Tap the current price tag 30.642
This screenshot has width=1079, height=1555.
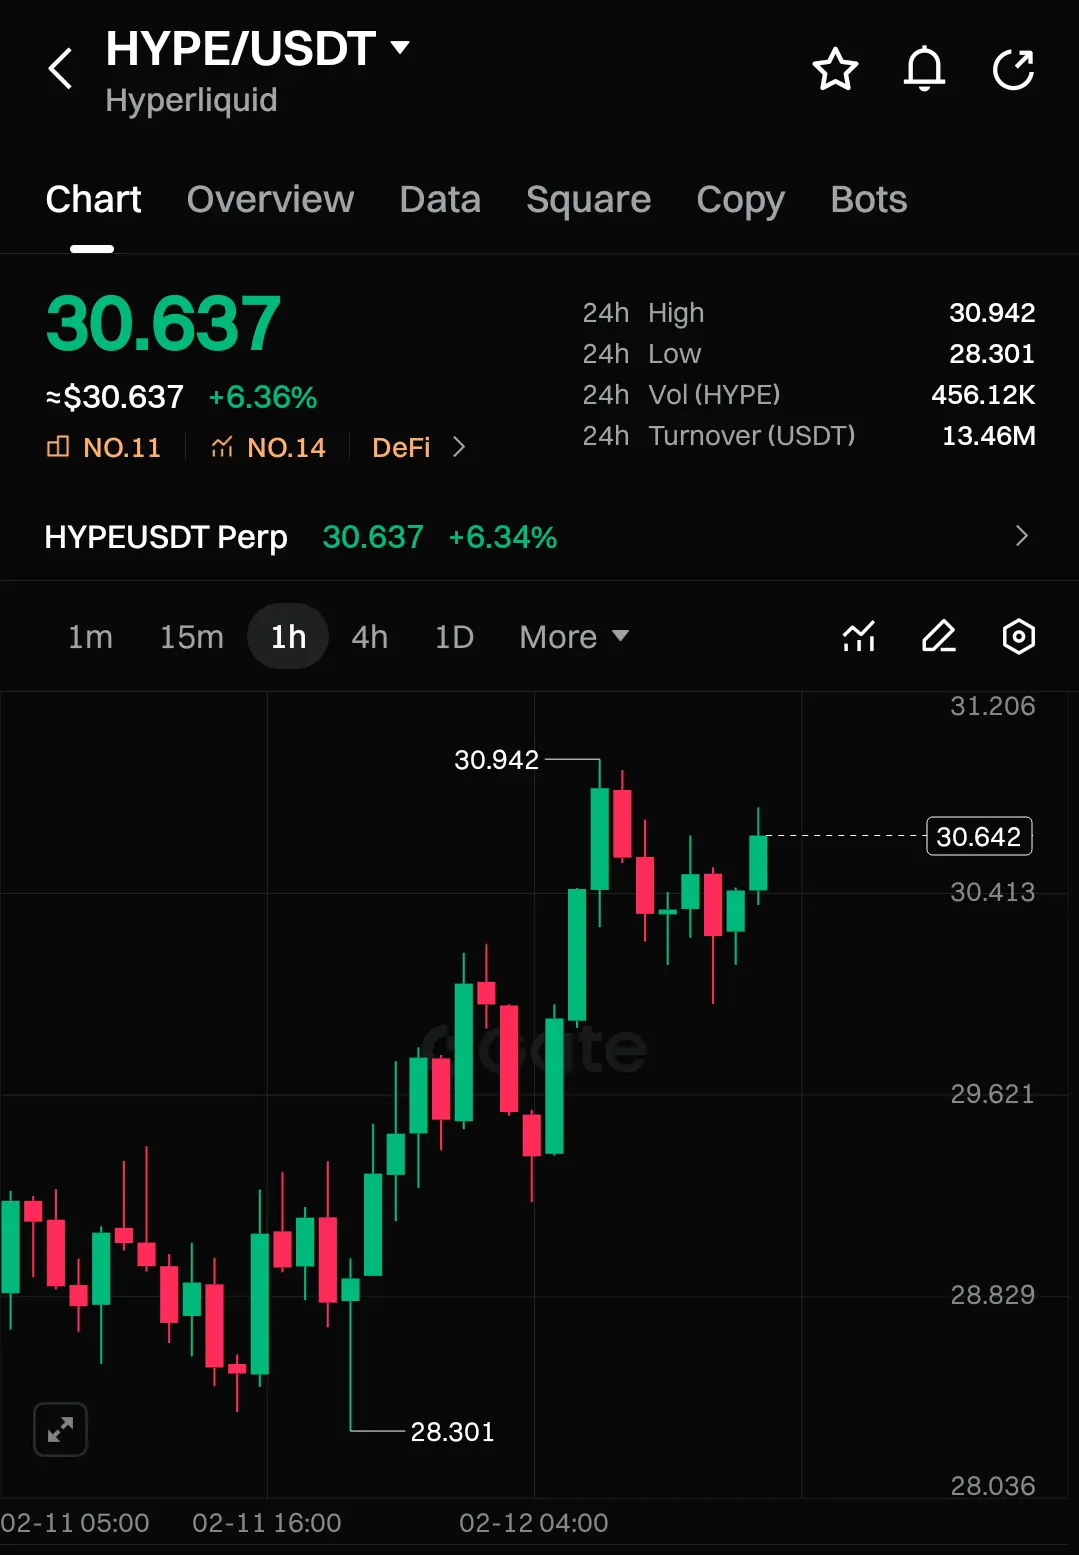[979, 836]
